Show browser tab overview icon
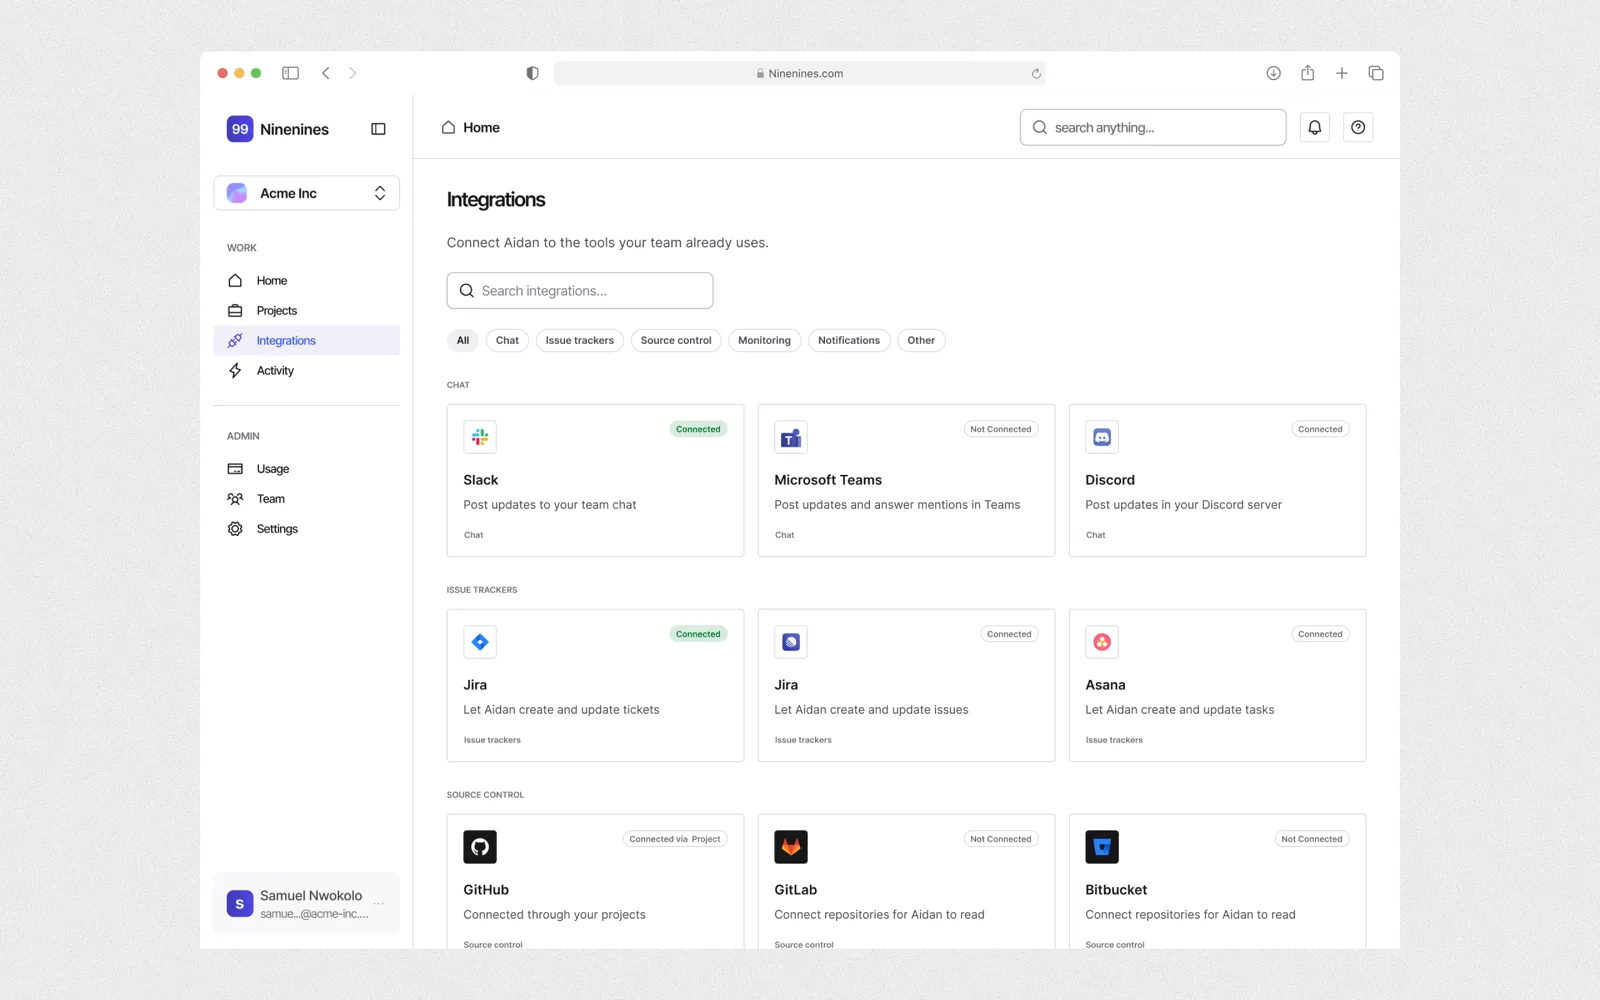The height and width of the screenshot is (1000, 1600). pos(1376,73)
